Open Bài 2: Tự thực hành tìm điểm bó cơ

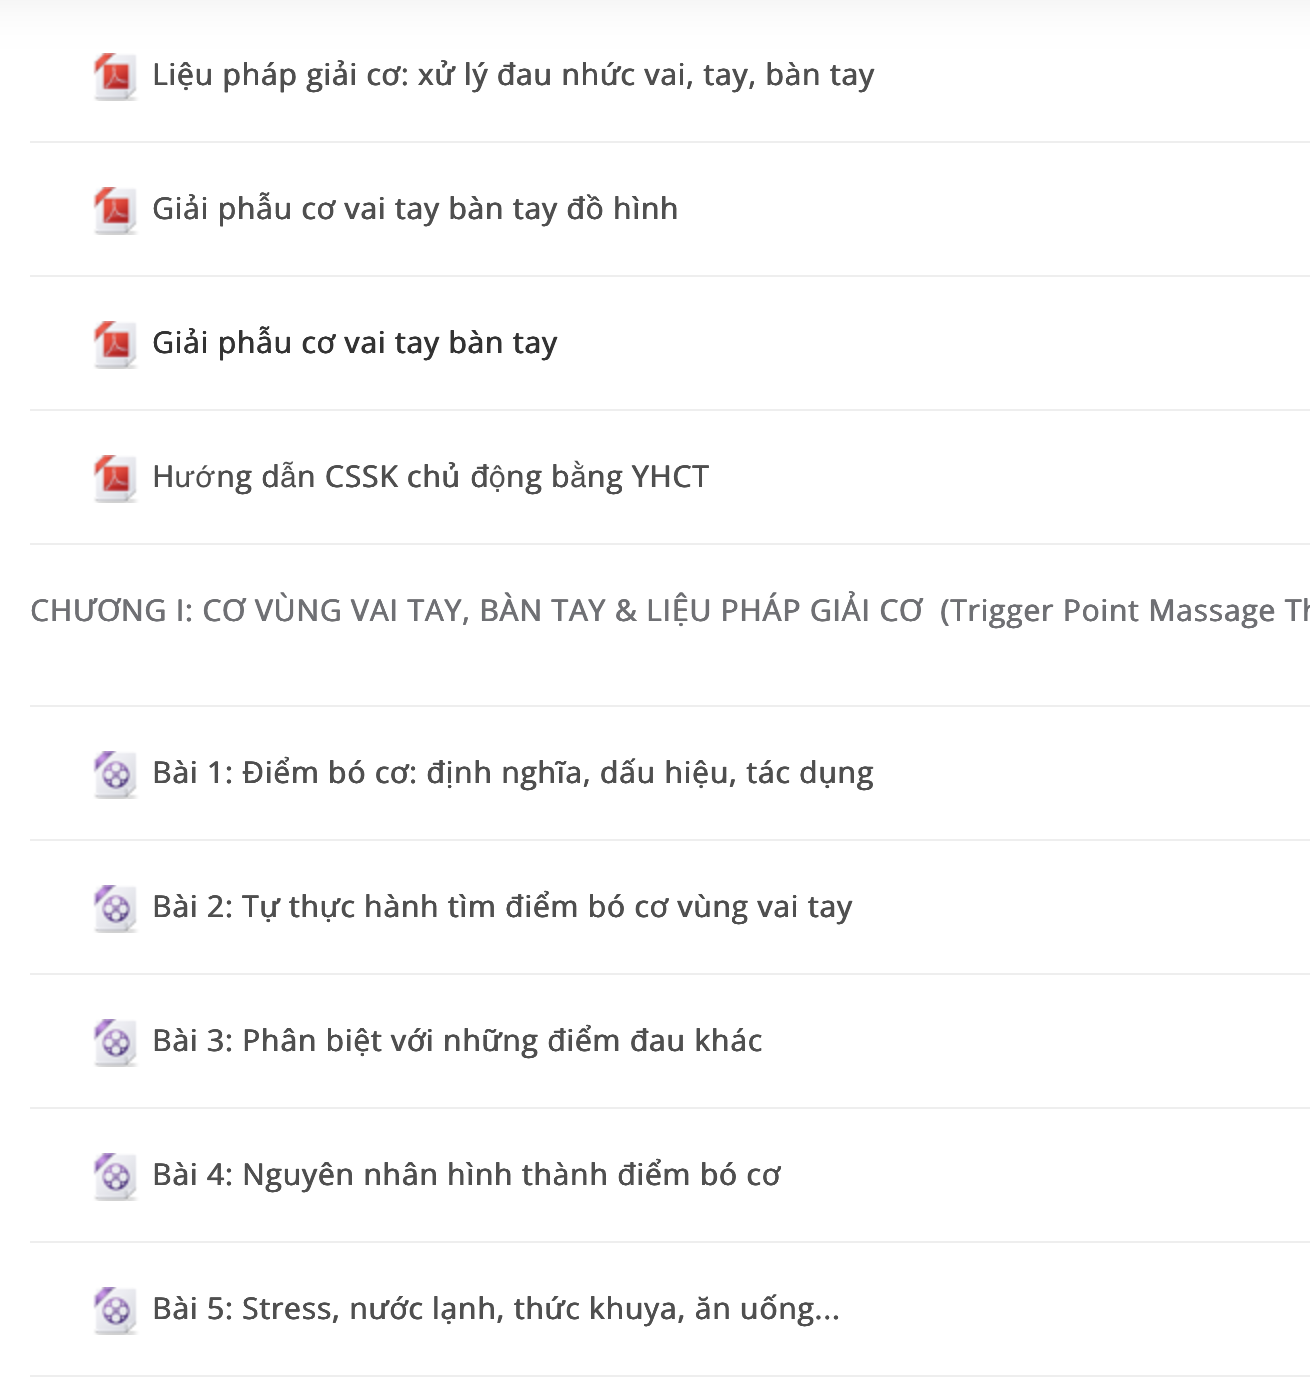[502, 908]
